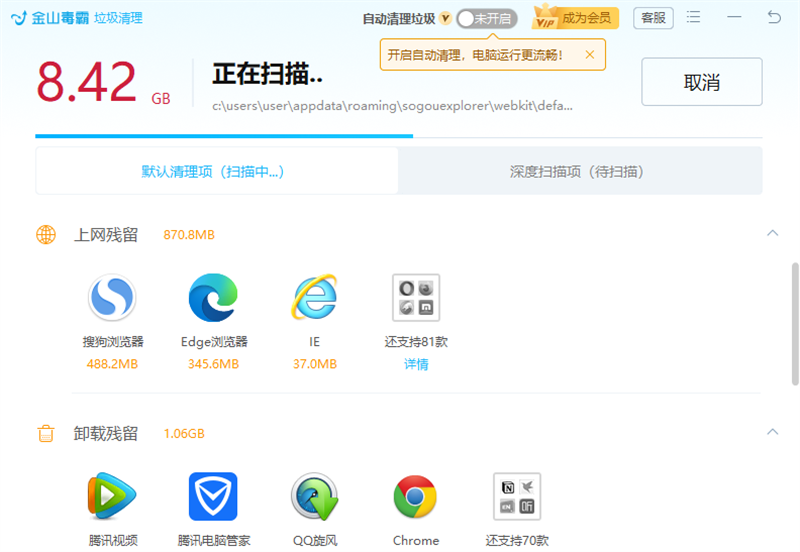
Task: Click the 还支持81款 browsers group icon
Action: (415, 298)
